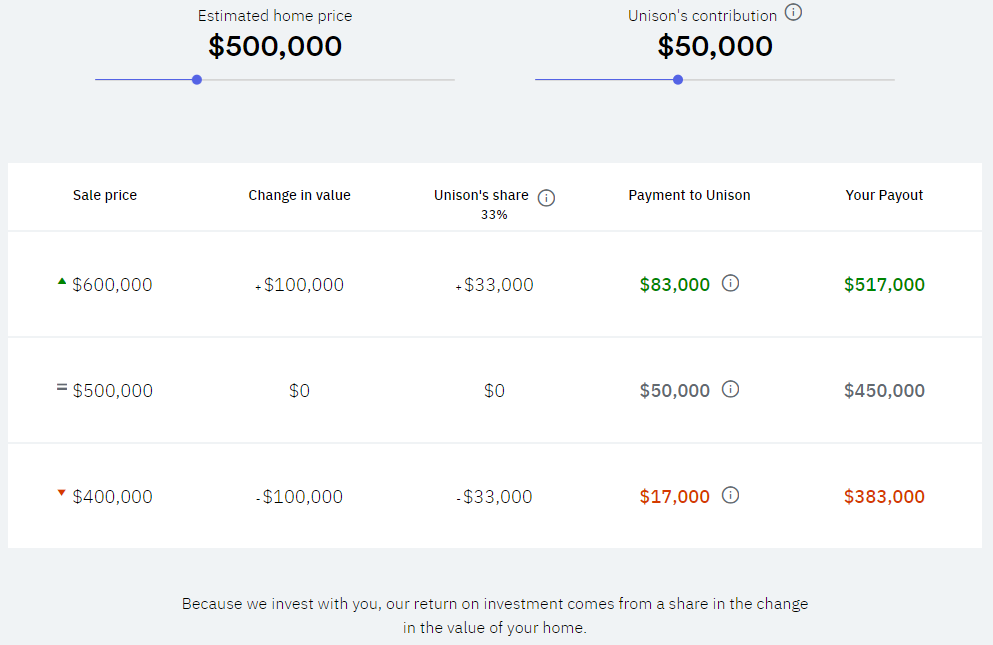993x645 pixels.
Task: Click the Change in value column header
Action: coord(299,195)
